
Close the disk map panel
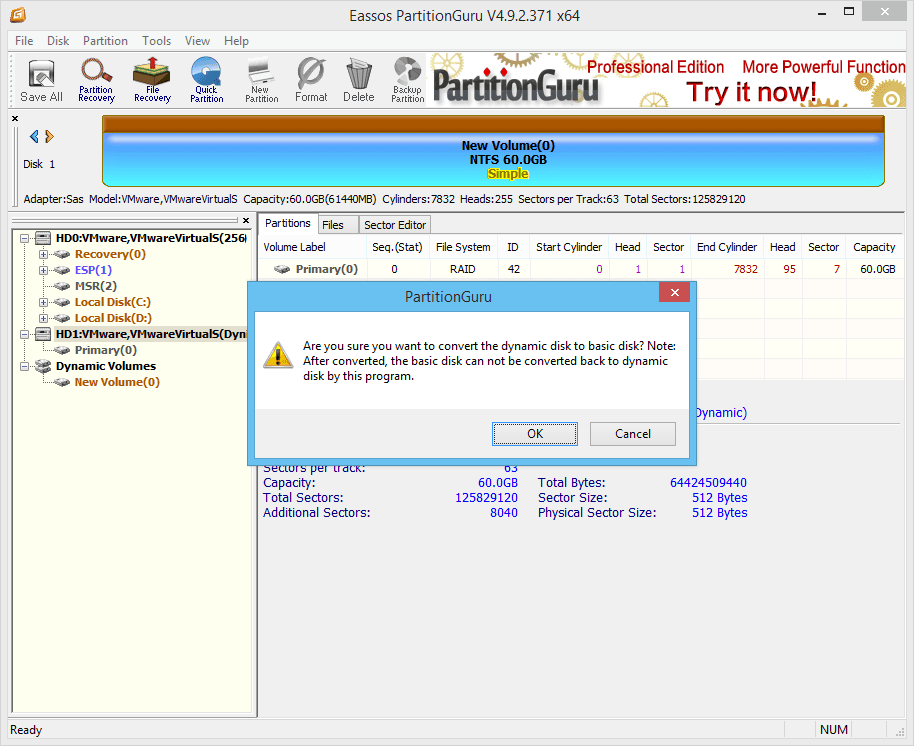tap(15, 118)
